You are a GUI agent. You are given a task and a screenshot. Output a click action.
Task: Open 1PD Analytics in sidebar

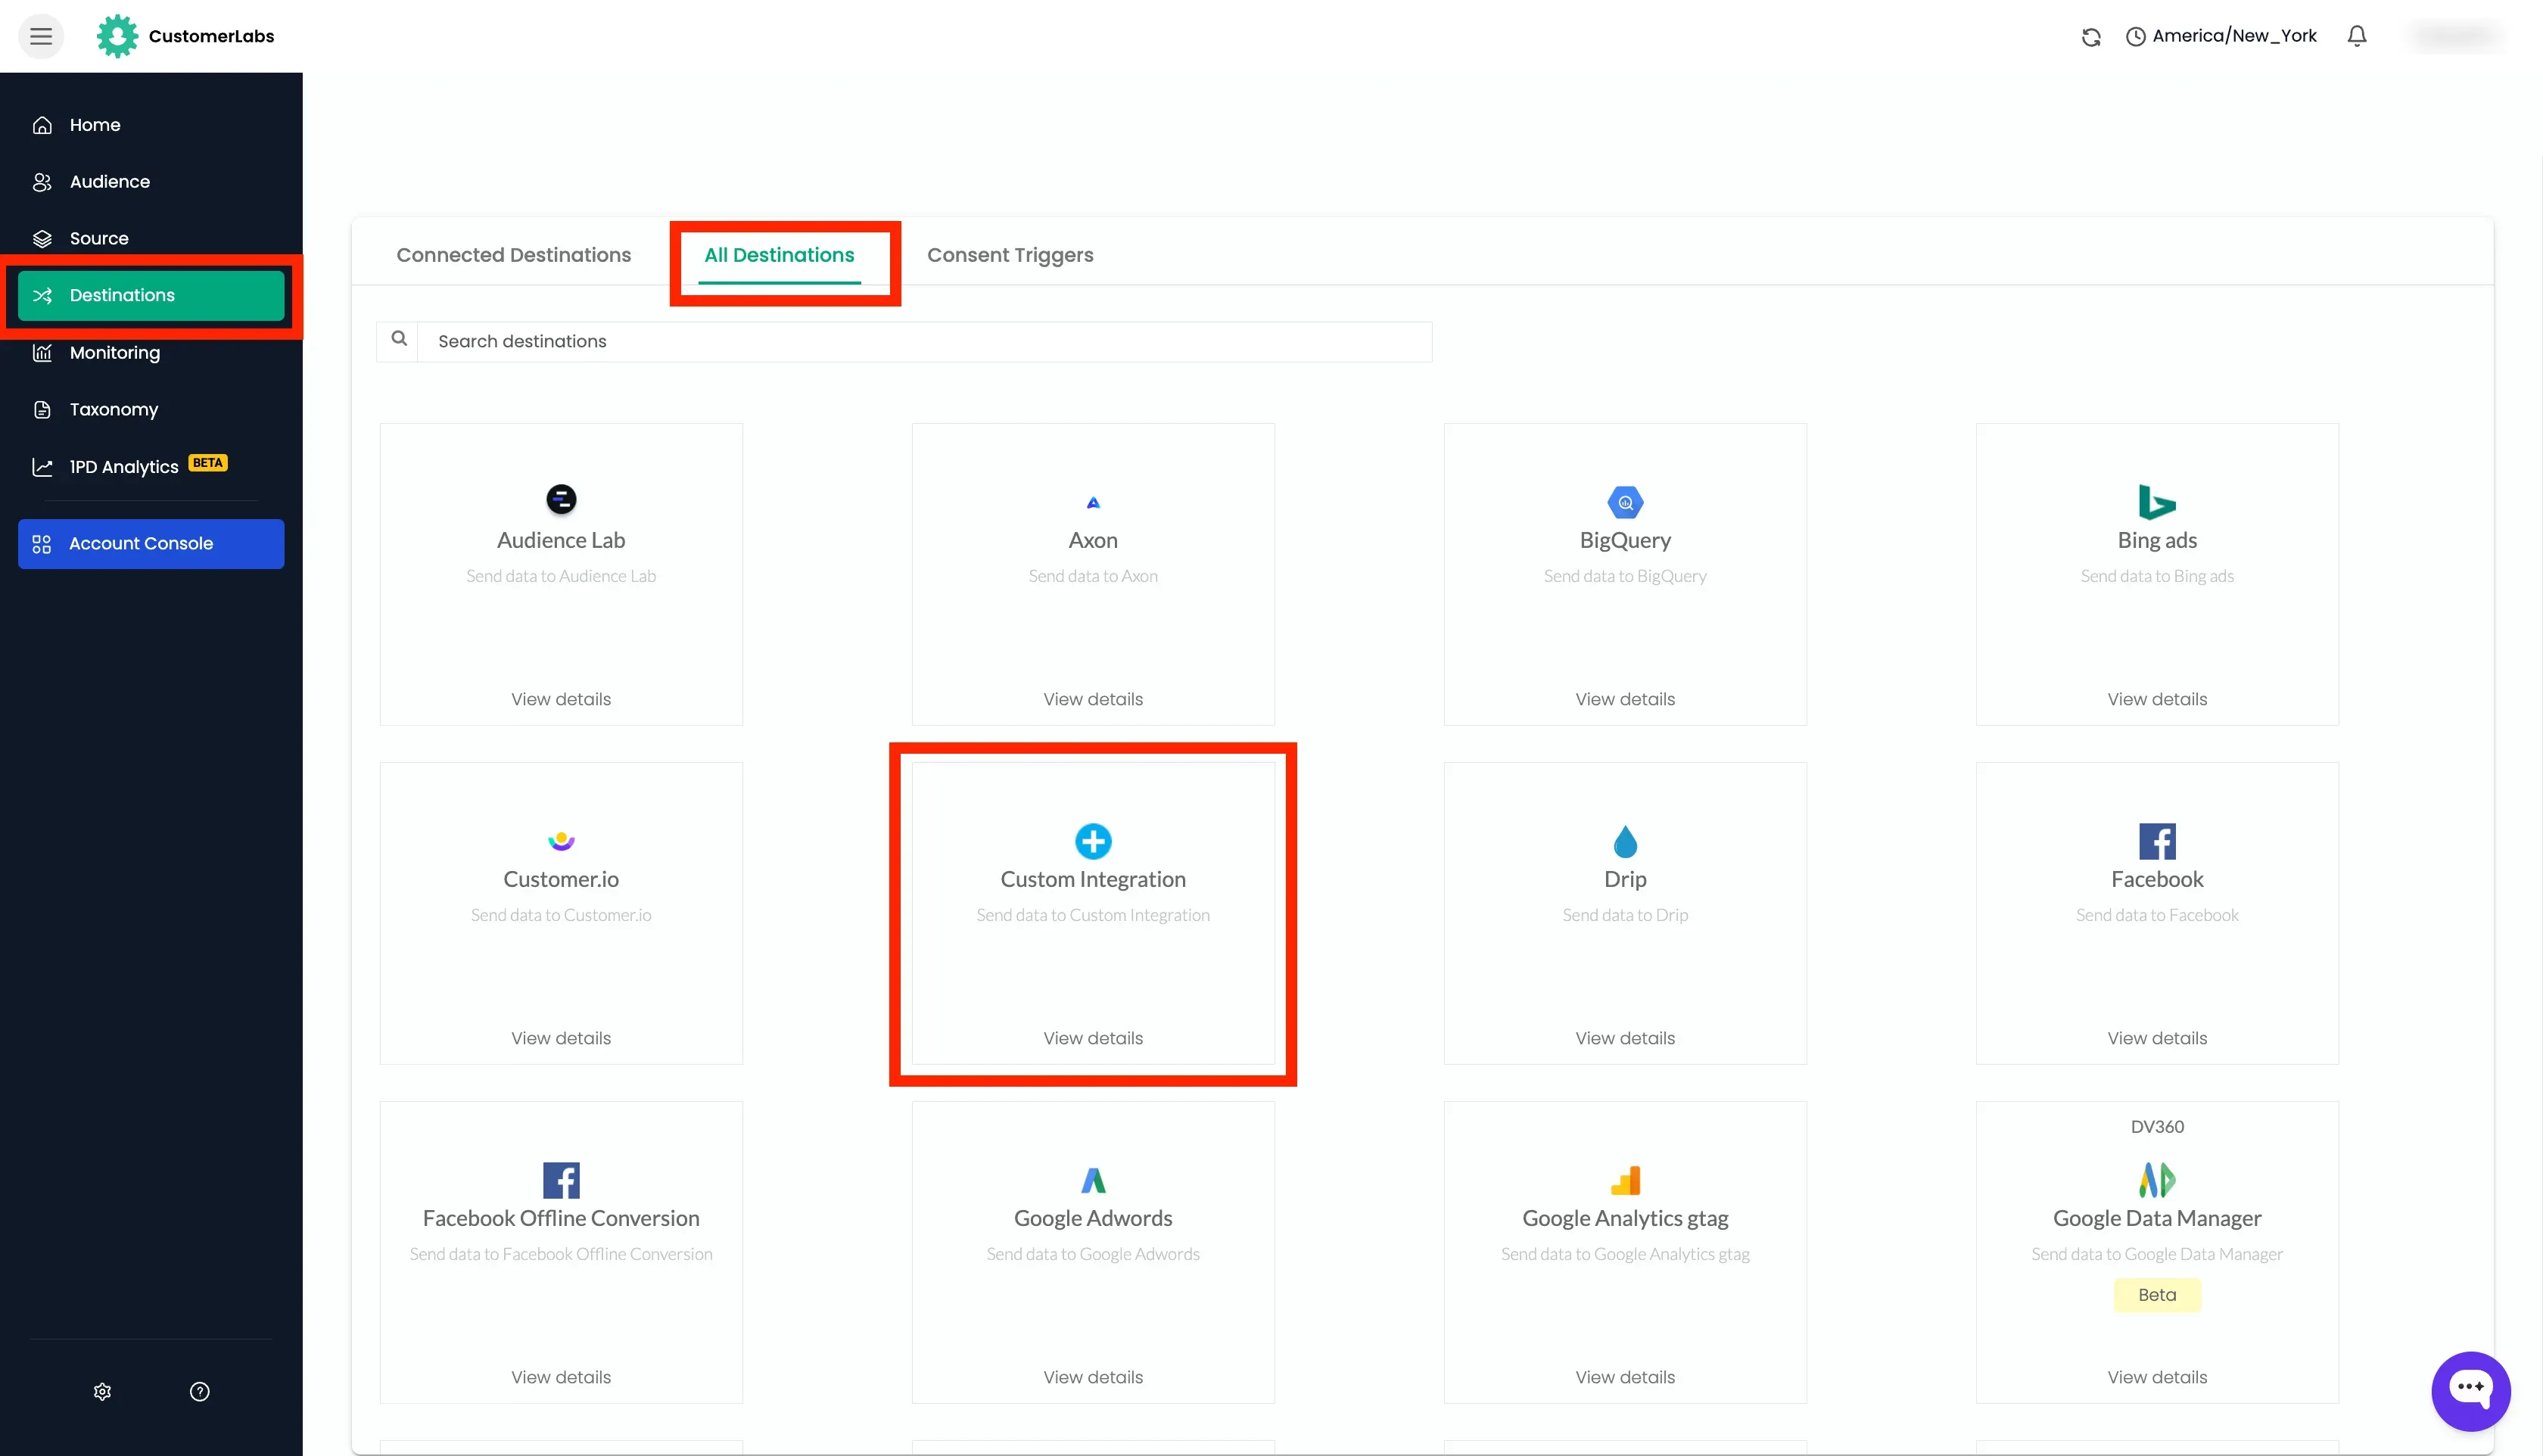tap(151, 467)
